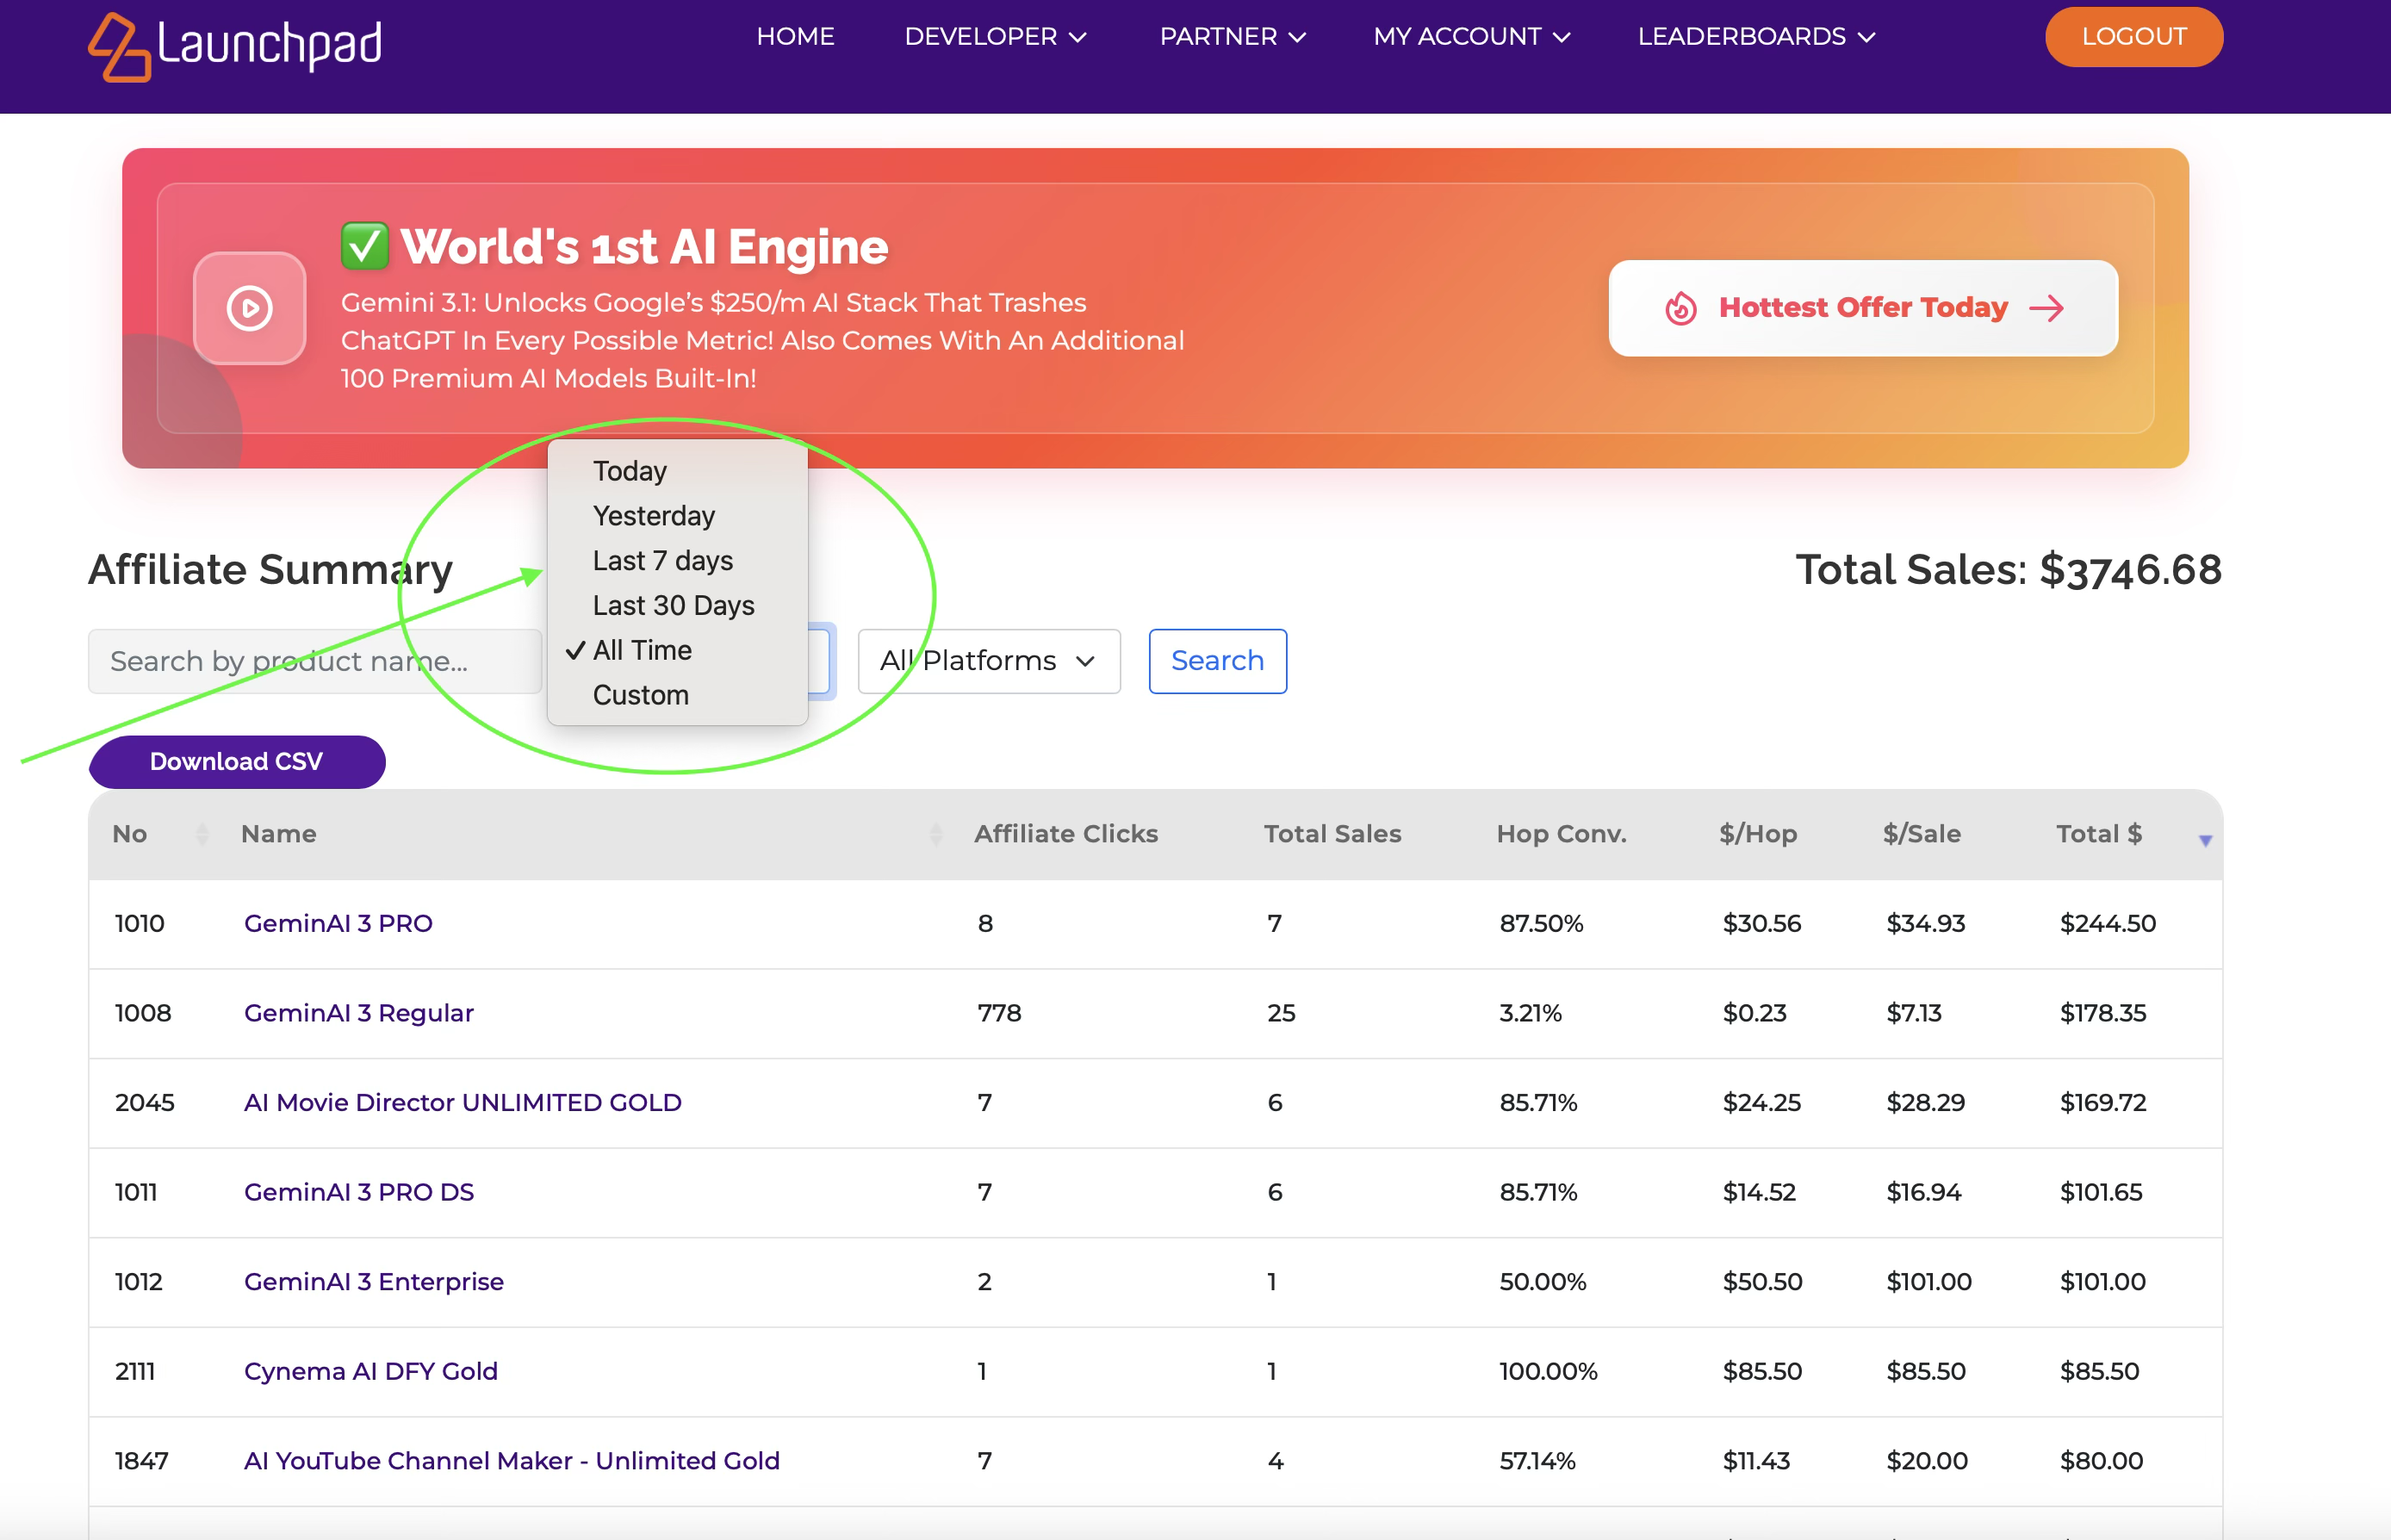This screenshot has height=1540, width=2391.
Task: Click the $/Sale column header
Action: coord(1921,834)
